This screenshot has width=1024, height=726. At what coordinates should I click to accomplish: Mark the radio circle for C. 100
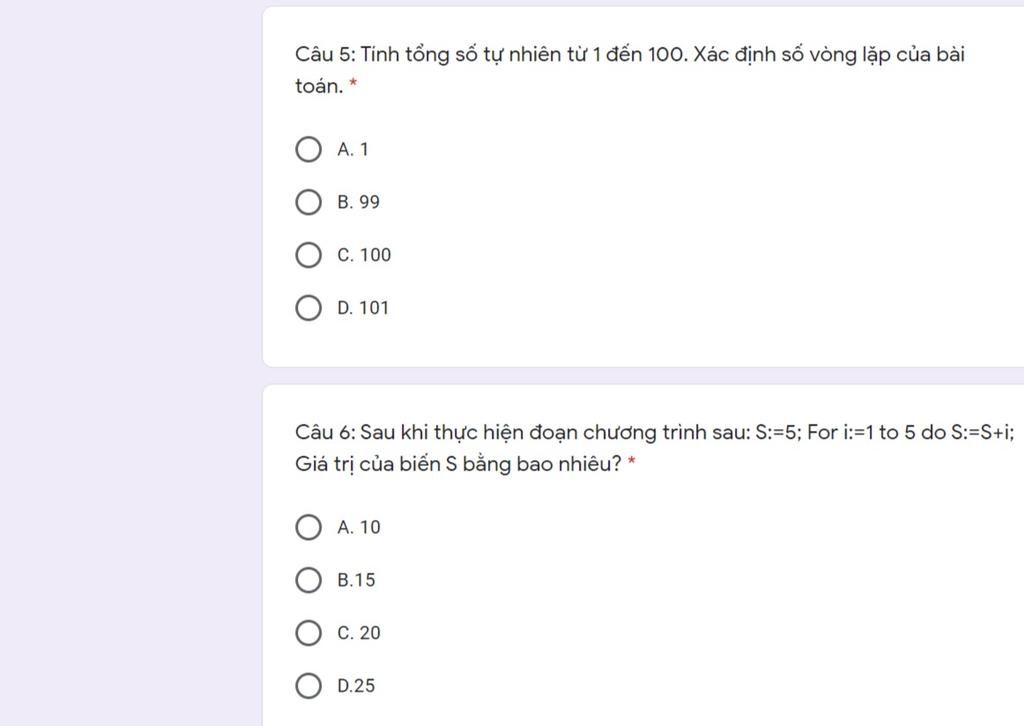tap(308, 255)
